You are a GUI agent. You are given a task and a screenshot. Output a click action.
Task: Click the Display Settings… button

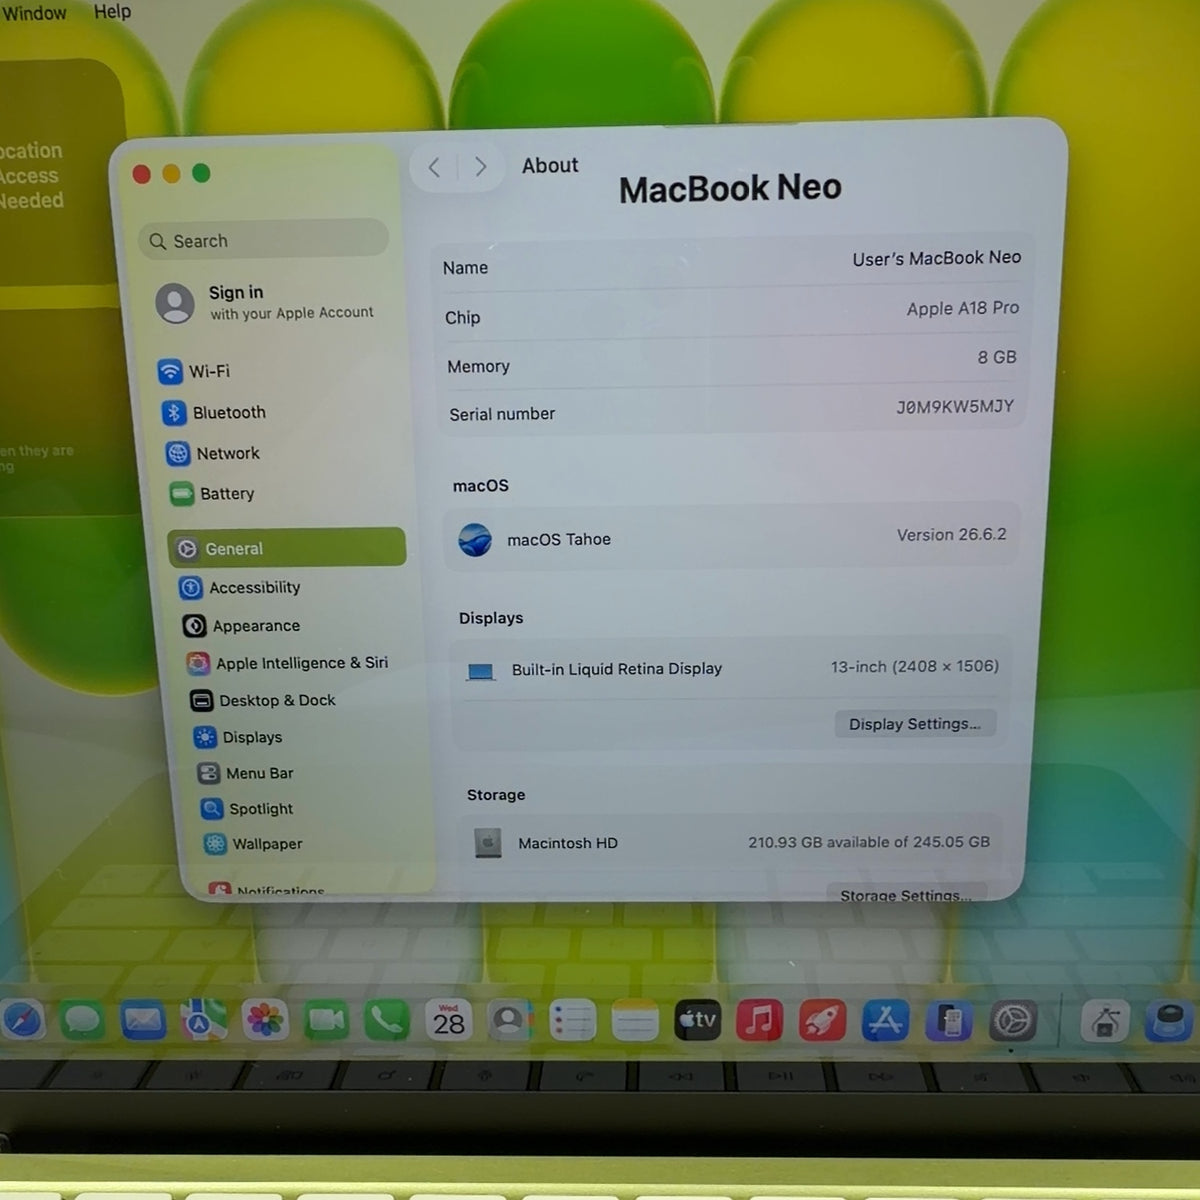915,724
